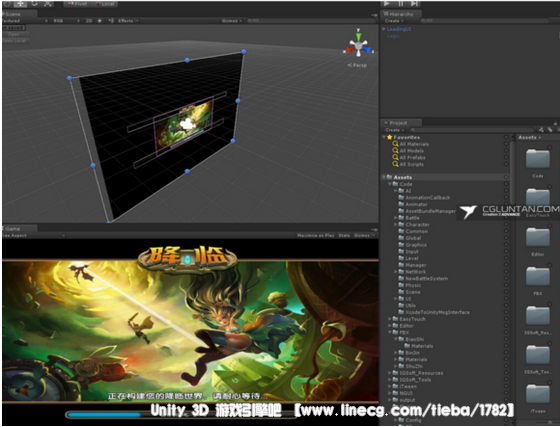Open the Effects dropdown in Scene view
Viewport: 560px width, 427px height.
(127, 21)
